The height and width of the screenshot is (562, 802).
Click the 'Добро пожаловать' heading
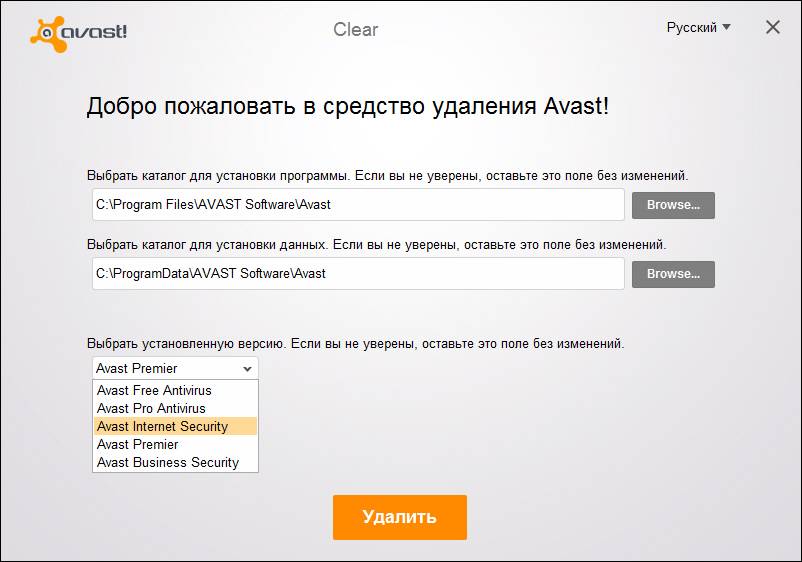coord(348,106)
